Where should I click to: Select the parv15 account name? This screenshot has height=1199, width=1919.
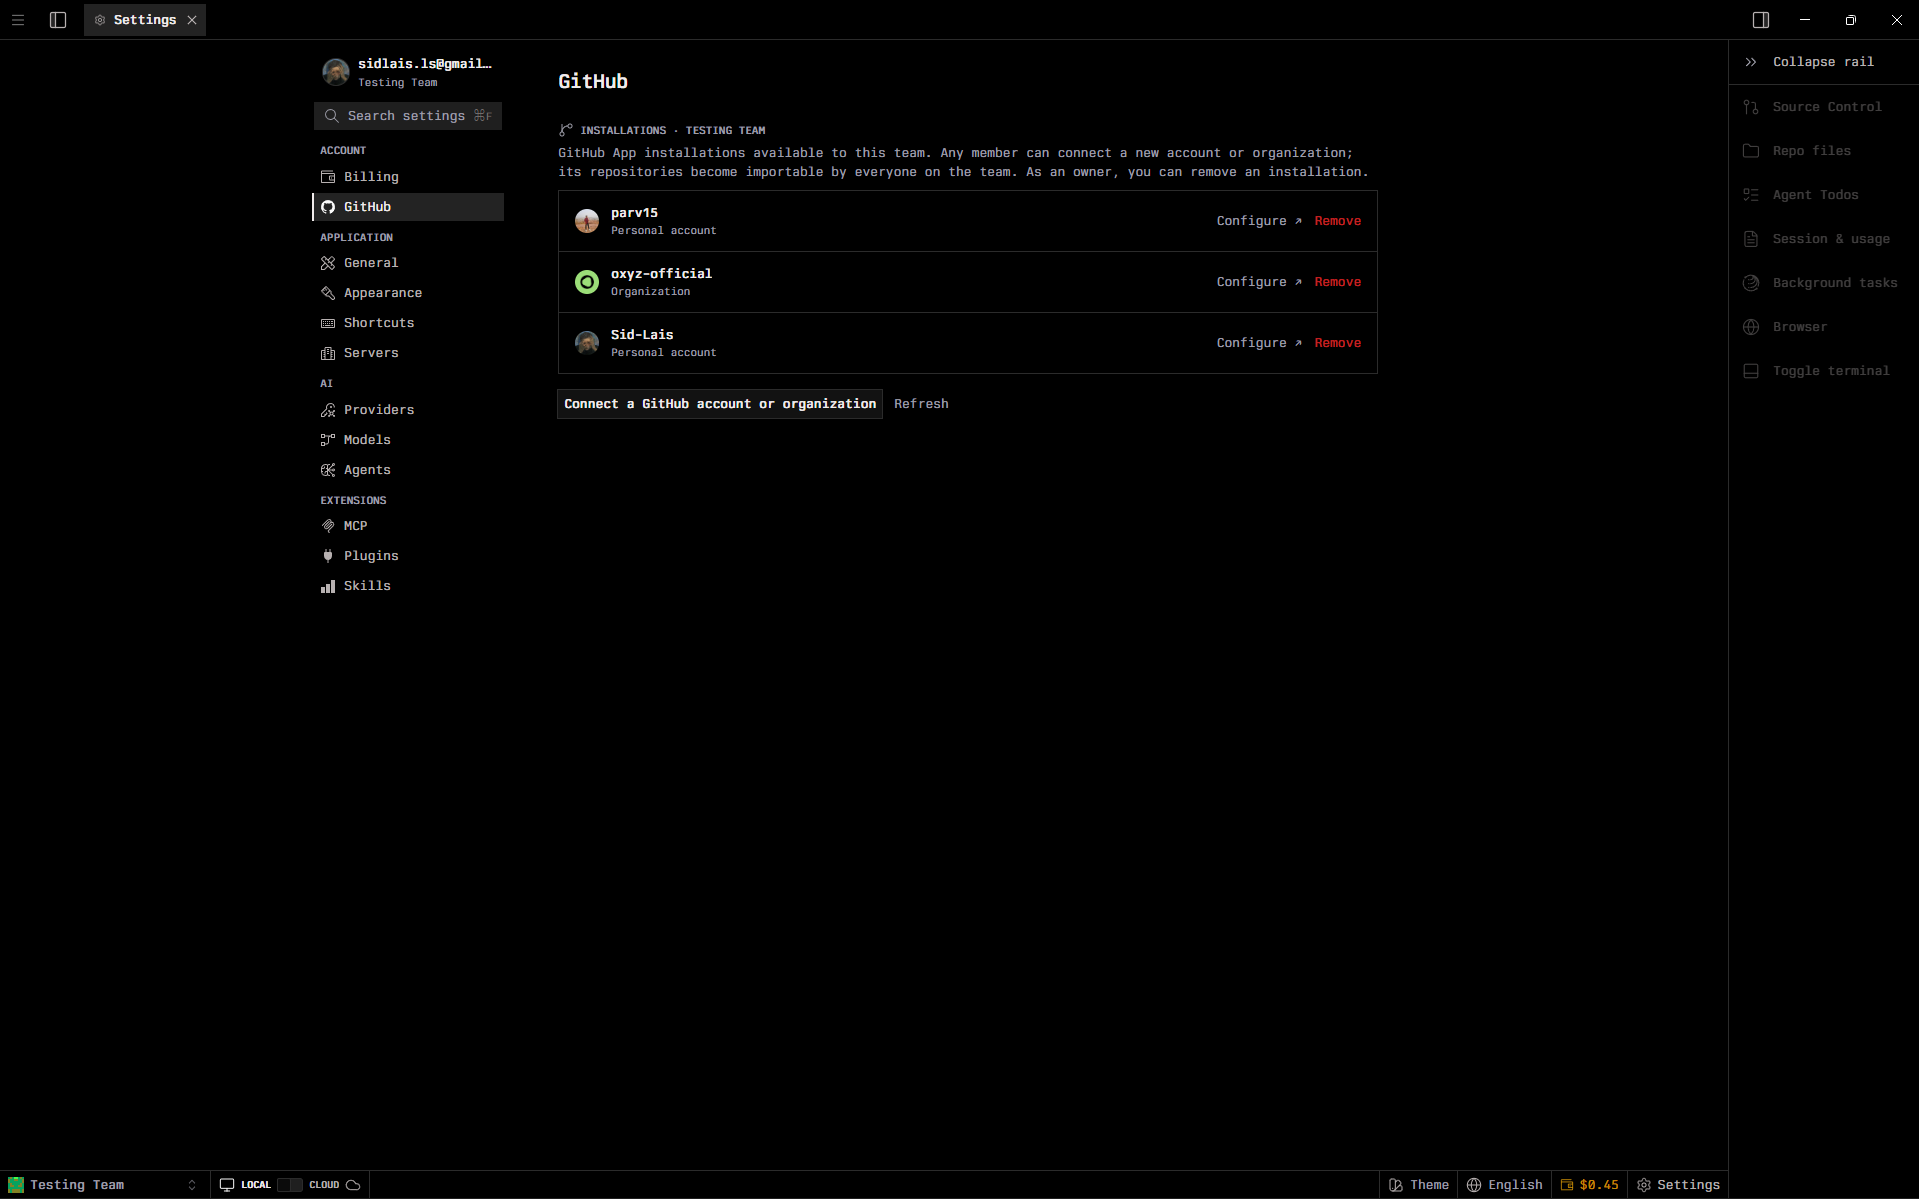click(634, 213)
